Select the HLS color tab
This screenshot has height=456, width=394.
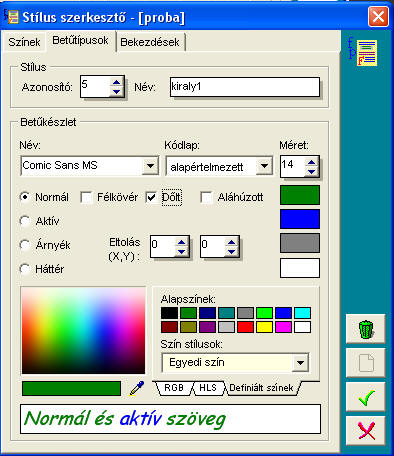pyautogui.click(x=208, y=388)
